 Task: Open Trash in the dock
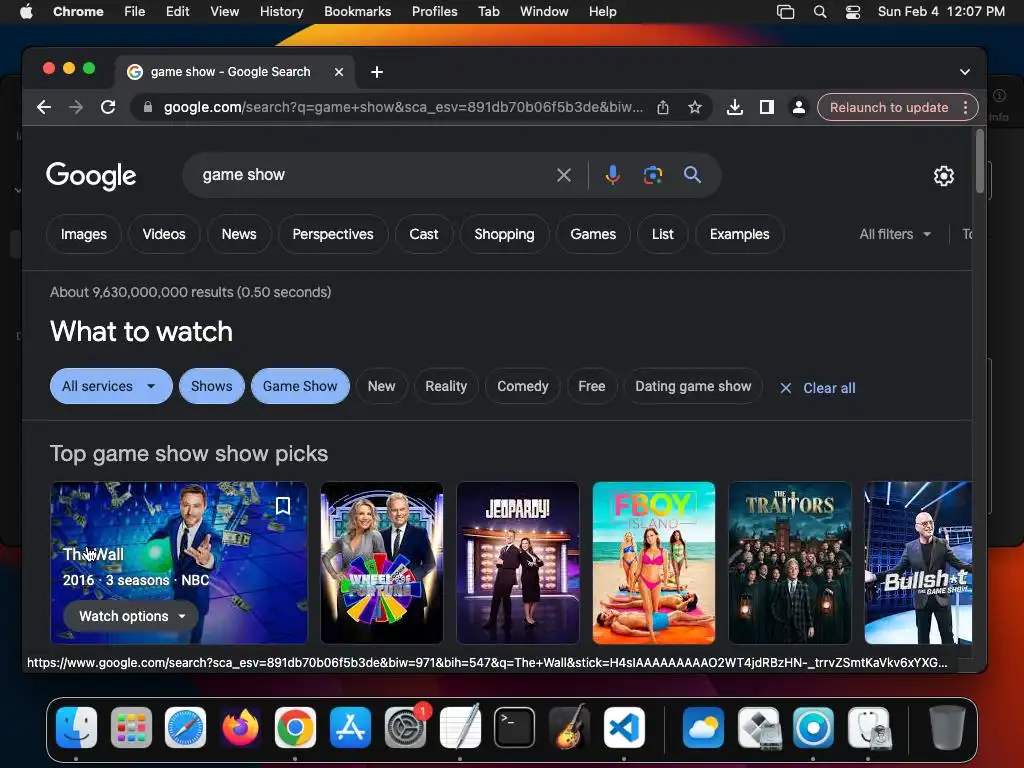point(947,728)
